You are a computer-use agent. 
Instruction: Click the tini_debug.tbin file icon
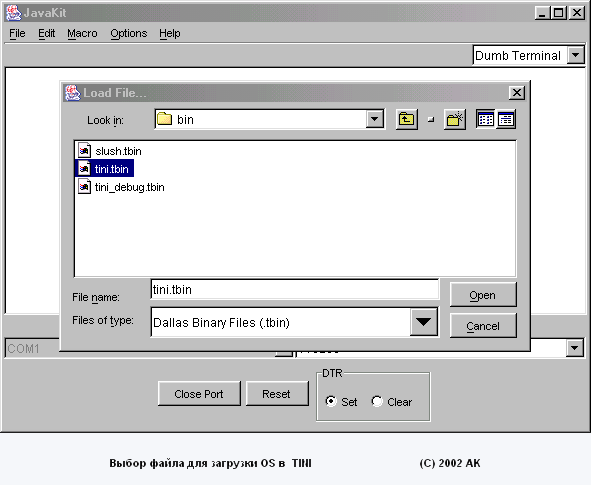click(84, 187)
